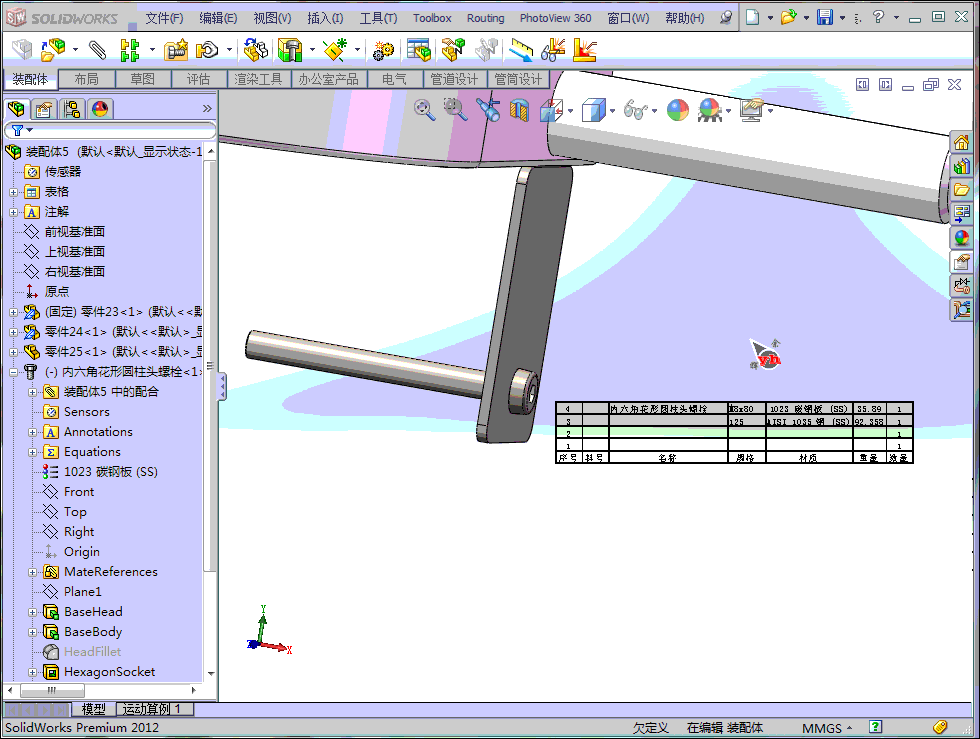Expand the 零件23<1> component node
The image size is (980, 739).
(x=14, y=312)
